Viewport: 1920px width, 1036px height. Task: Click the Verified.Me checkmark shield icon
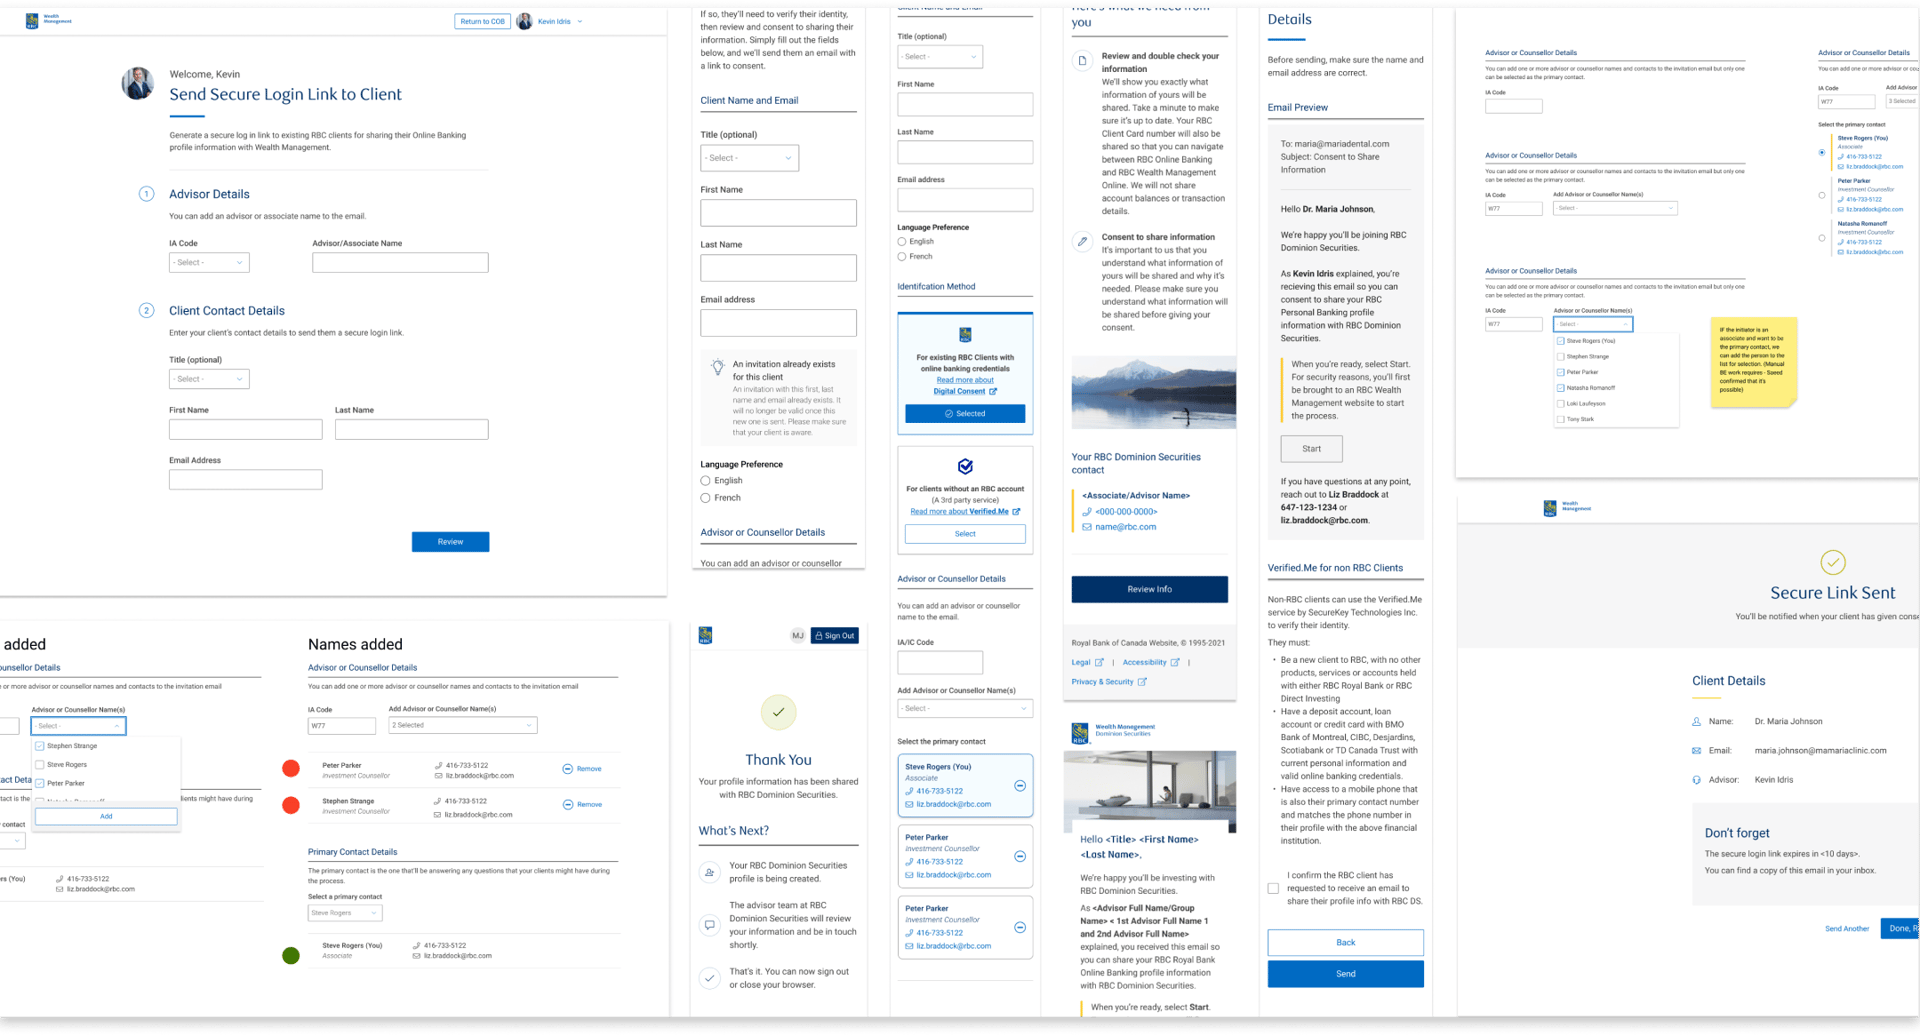pos(965,466)
